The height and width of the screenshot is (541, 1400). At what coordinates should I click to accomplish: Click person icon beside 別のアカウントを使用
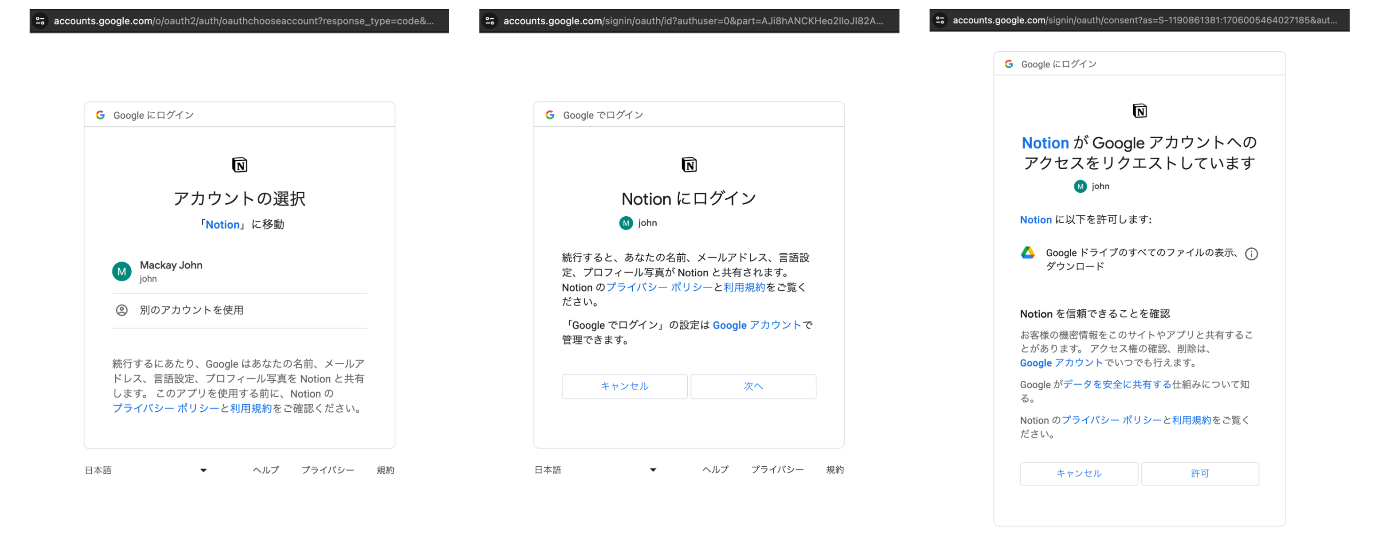(x=122, y=310)
